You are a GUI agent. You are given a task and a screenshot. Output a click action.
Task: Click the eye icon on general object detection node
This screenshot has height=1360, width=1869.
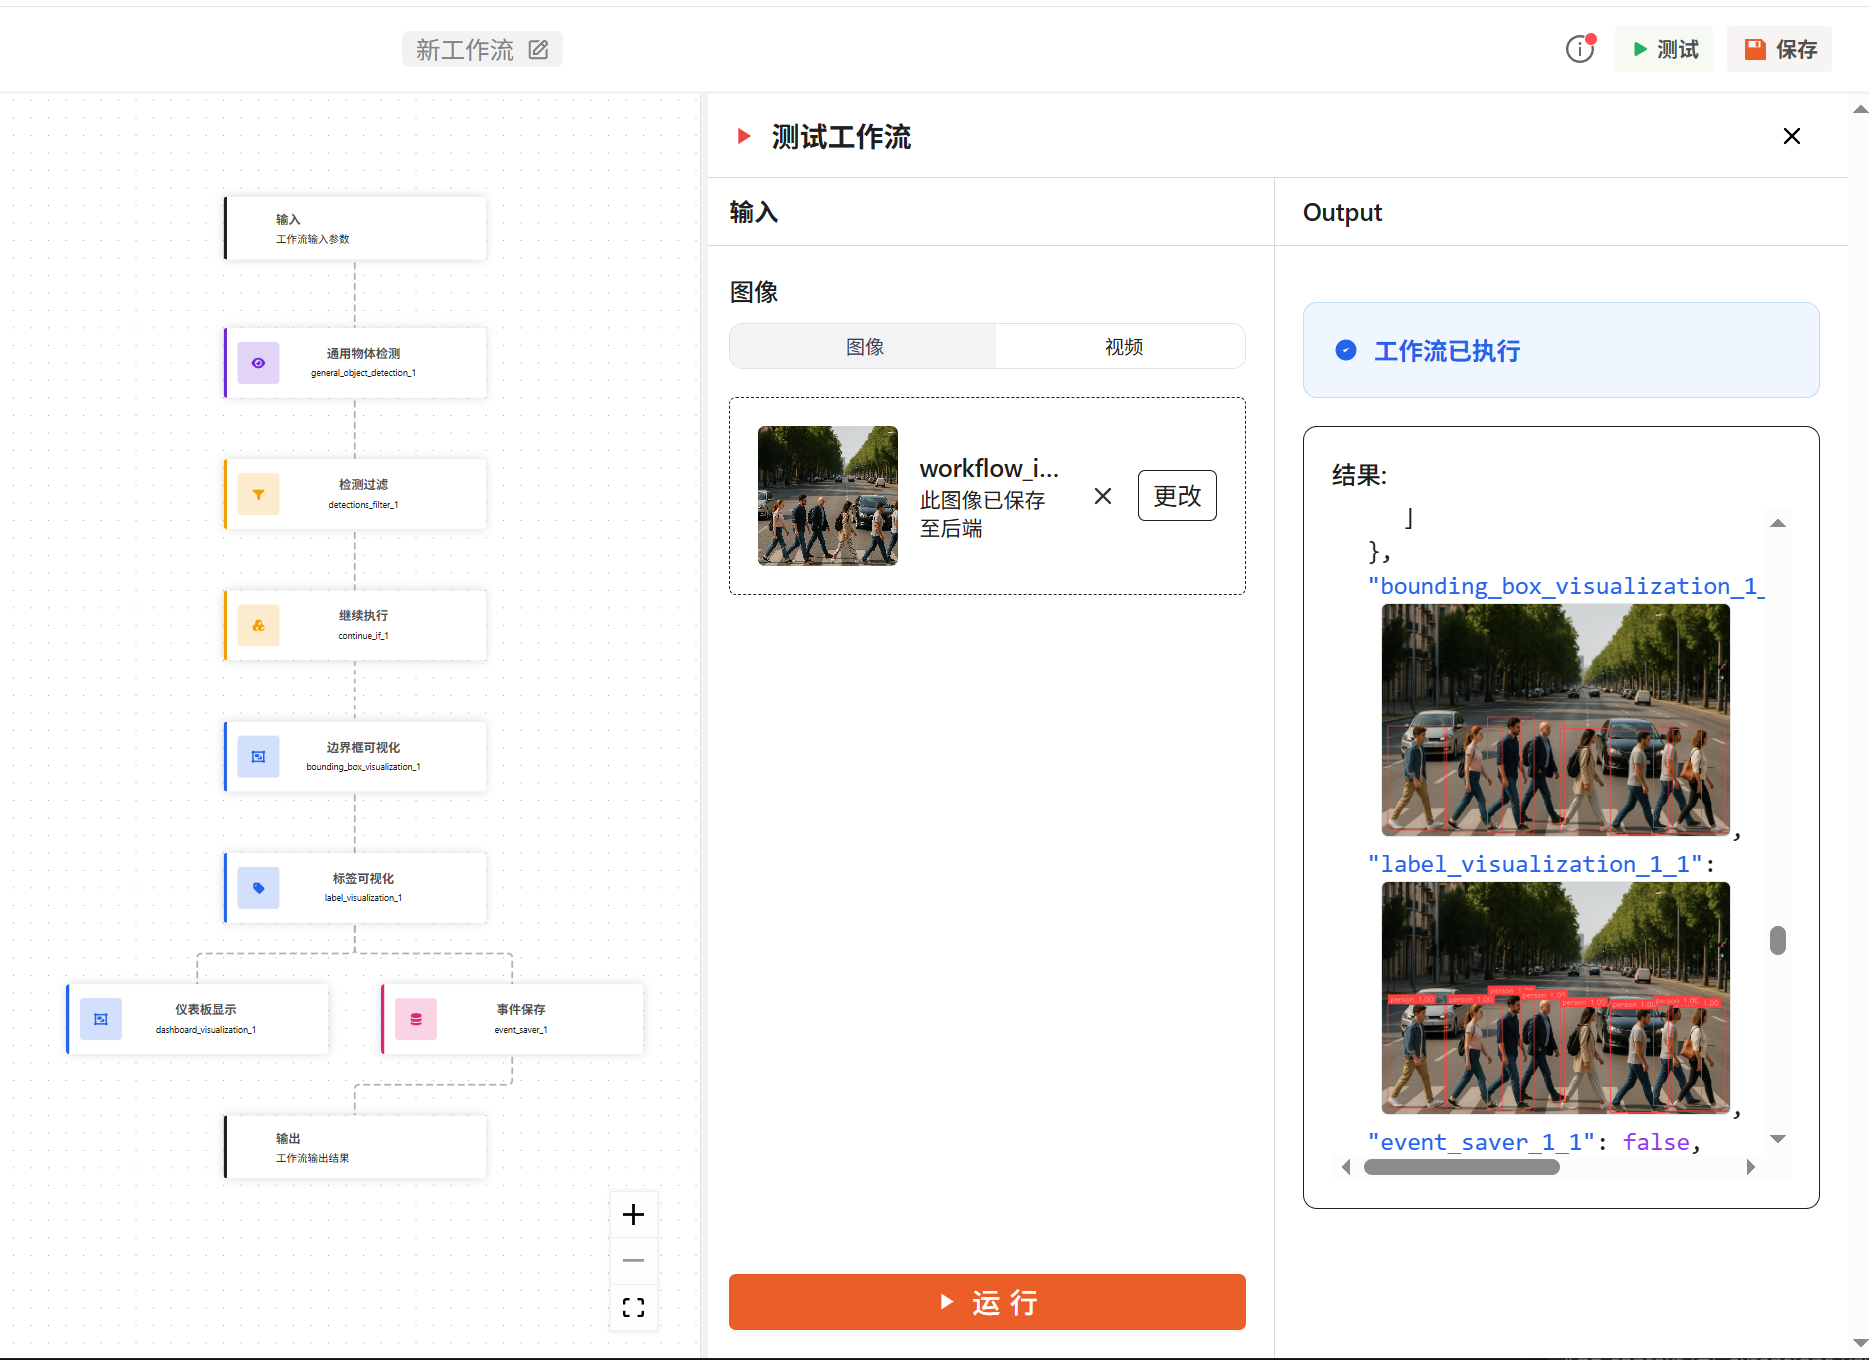click(258, 363)
